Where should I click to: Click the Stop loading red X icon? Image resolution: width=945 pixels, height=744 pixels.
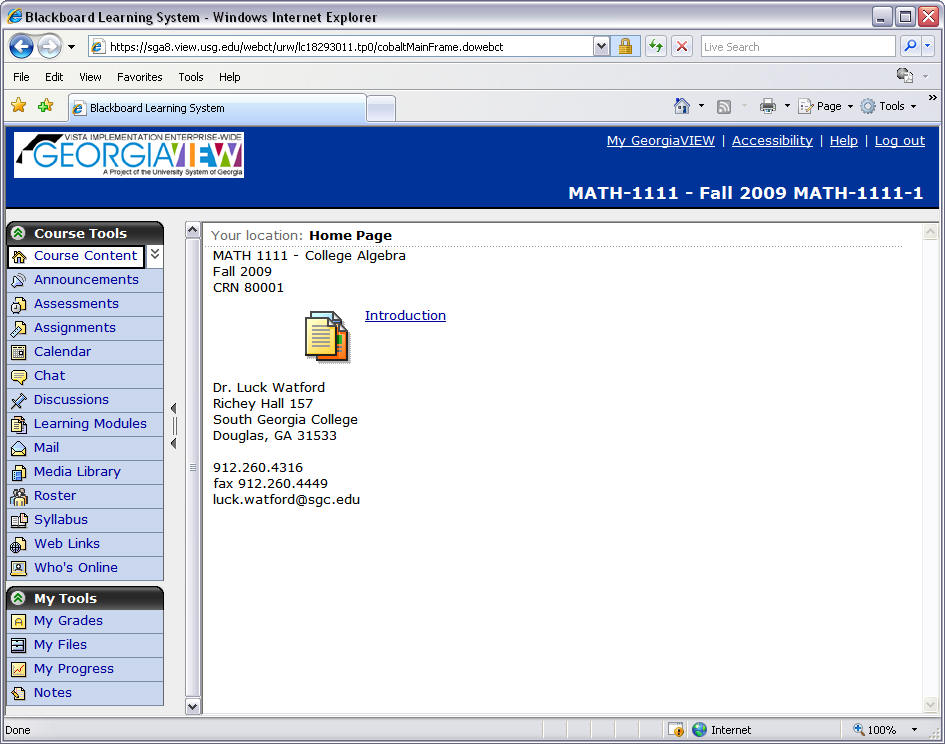682,46
